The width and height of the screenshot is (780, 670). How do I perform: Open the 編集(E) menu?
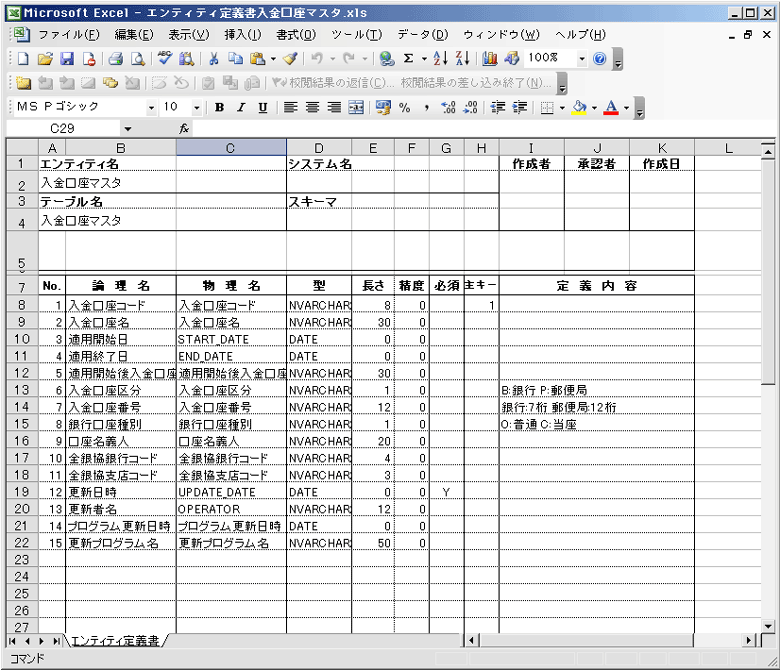134,35
